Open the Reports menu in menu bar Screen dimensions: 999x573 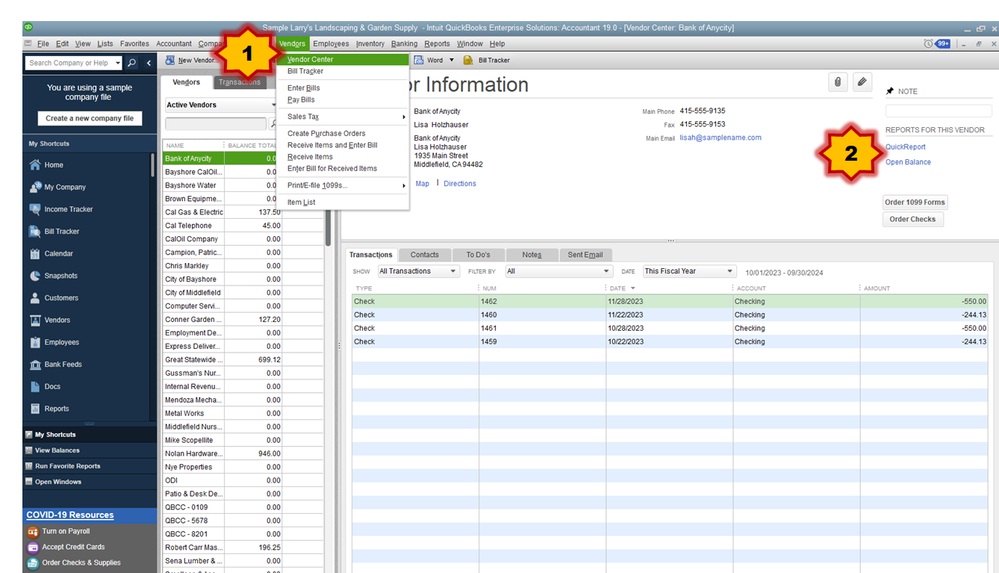tap(437, 44)
